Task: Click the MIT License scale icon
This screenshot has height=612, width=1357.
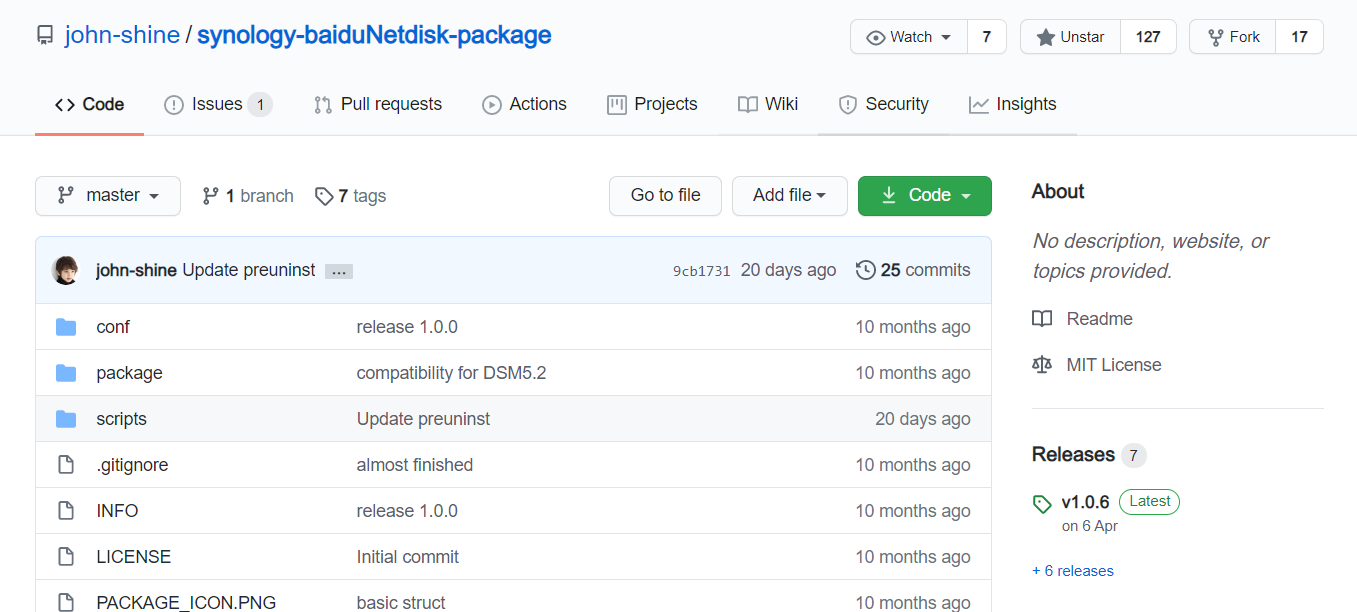Action: pos(1042,365)
